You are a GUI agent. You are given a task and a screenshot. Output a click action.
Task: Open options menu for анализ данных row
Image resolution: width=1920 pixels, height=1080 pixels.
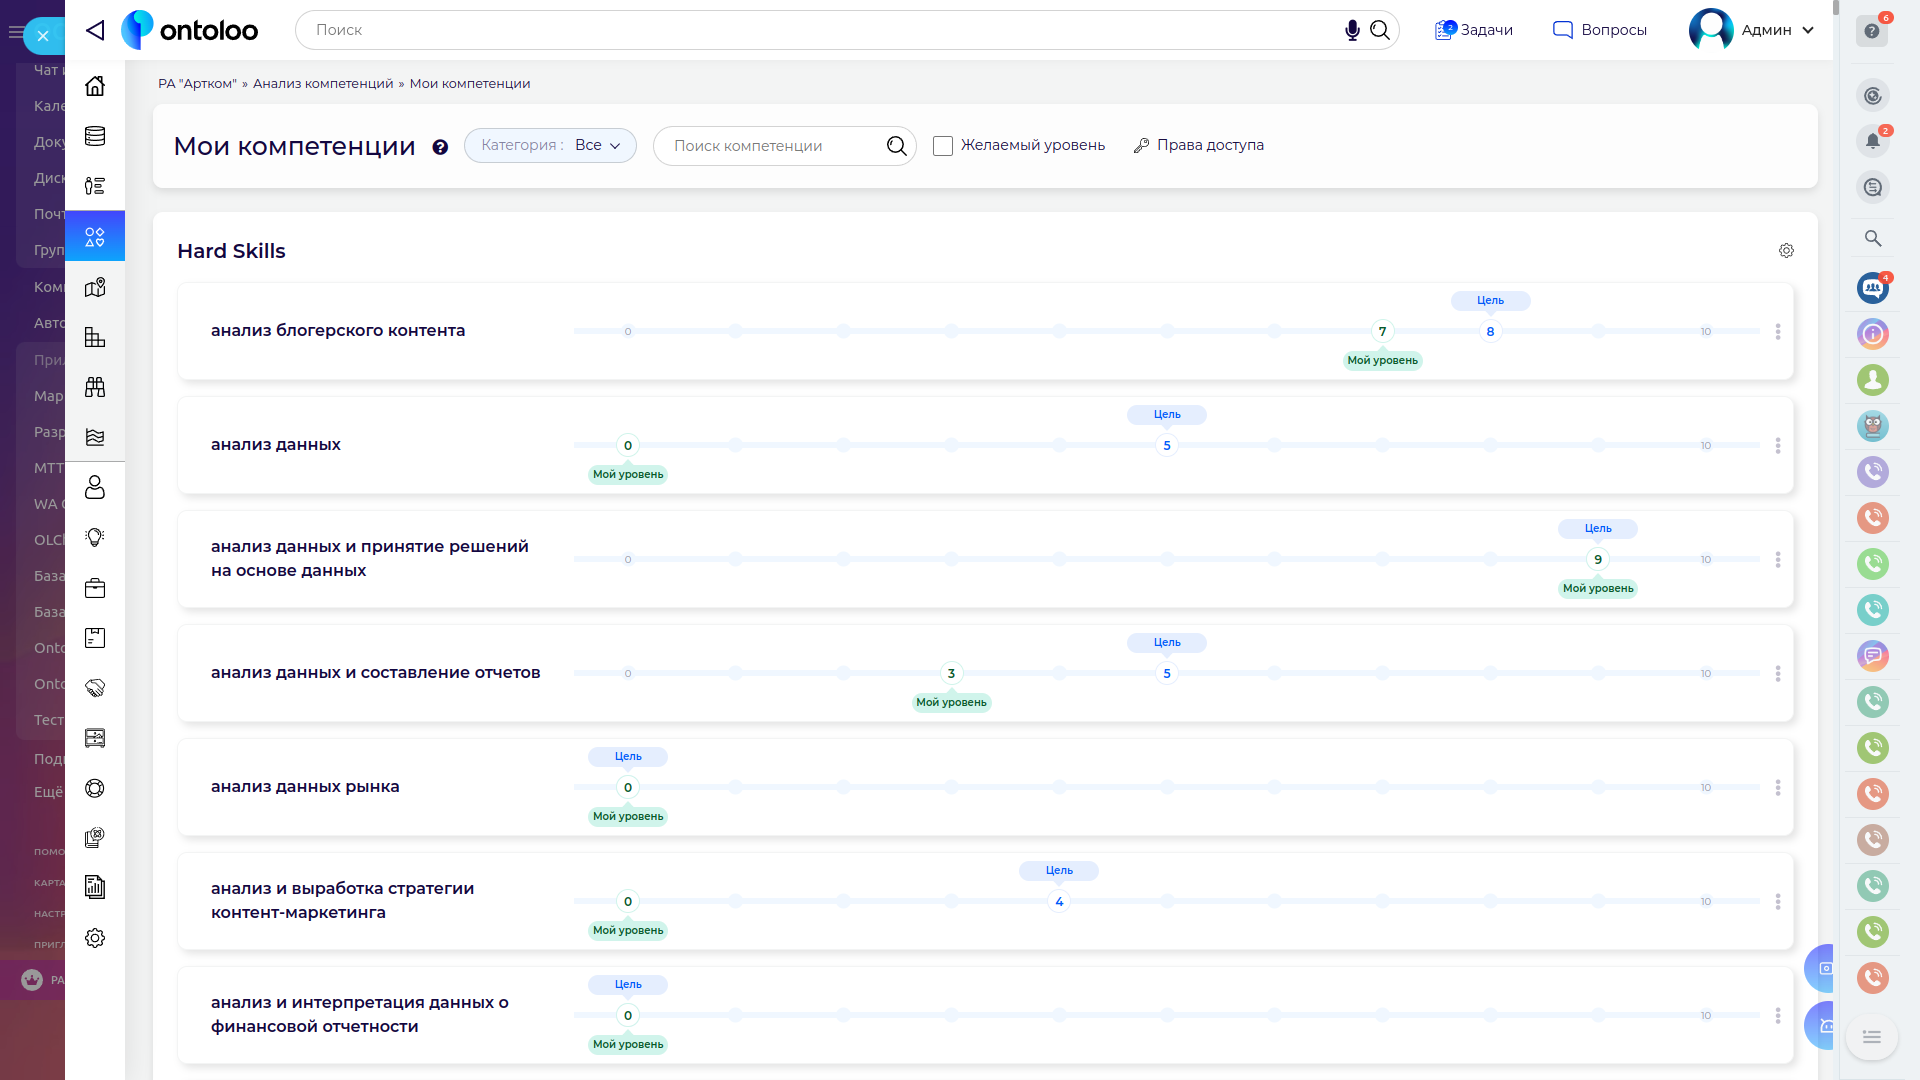tap(1778, 446)
